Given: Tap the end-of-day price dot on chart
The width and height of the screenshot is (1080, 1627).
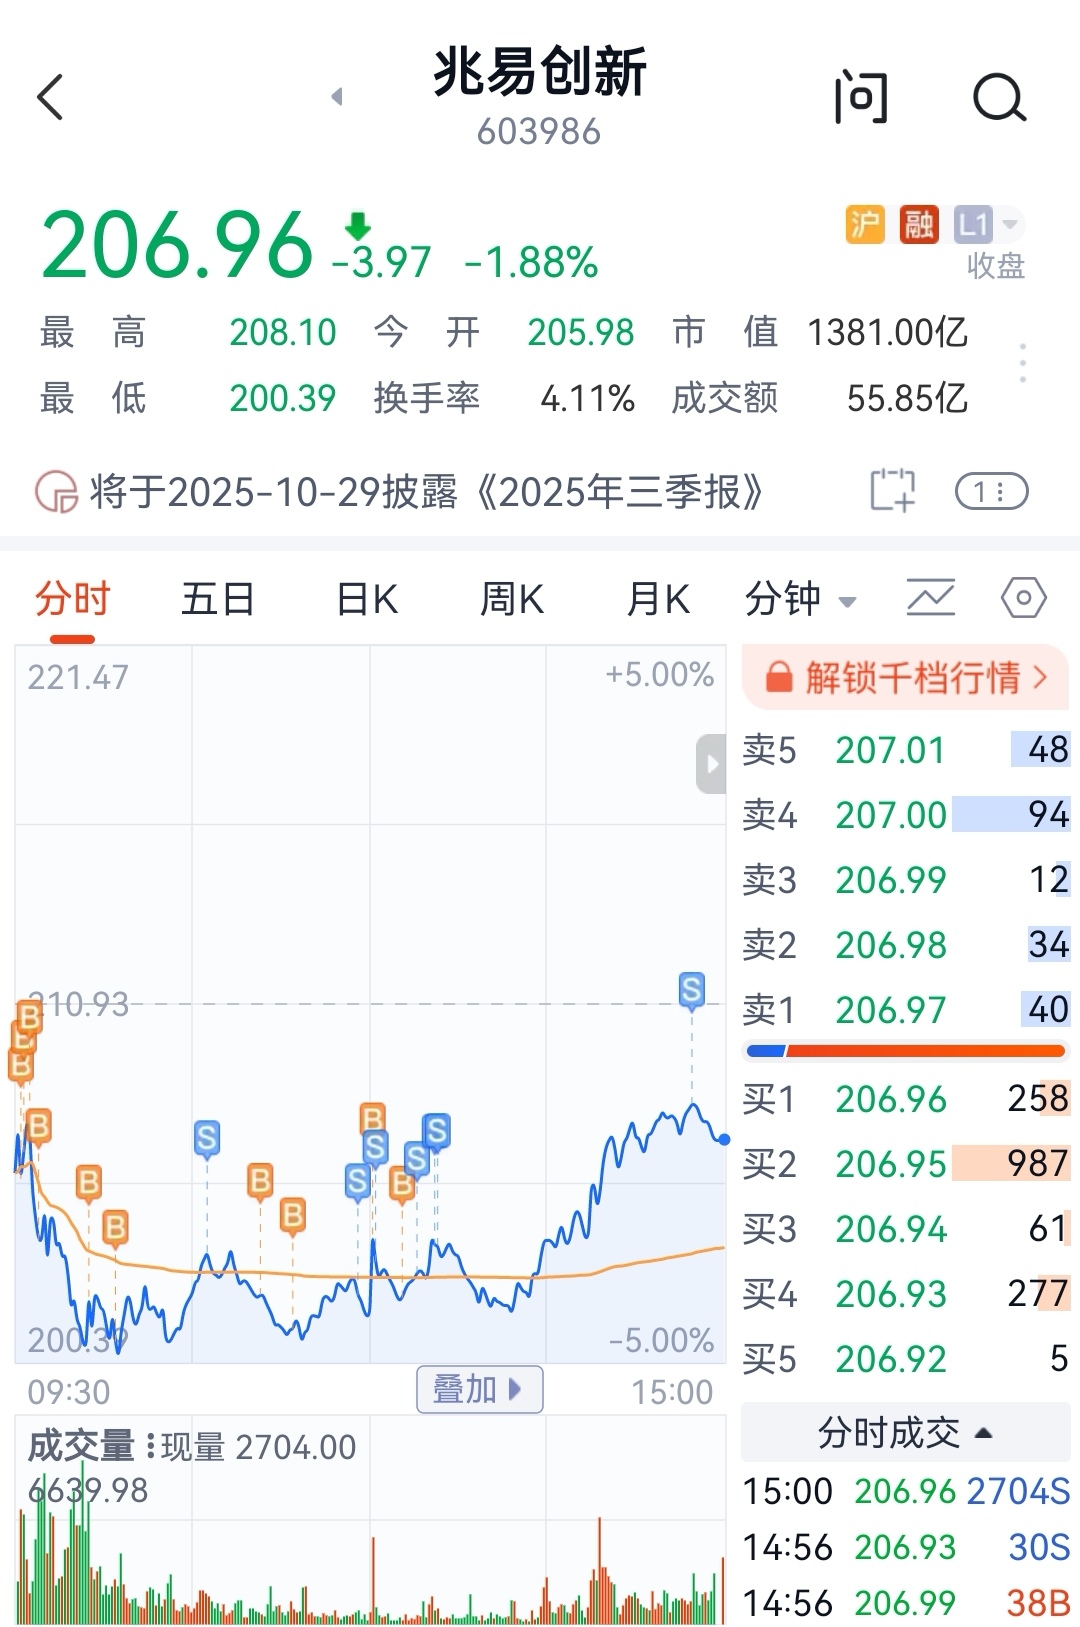Looking at the screenshot, I should [x=724, y=1139].
